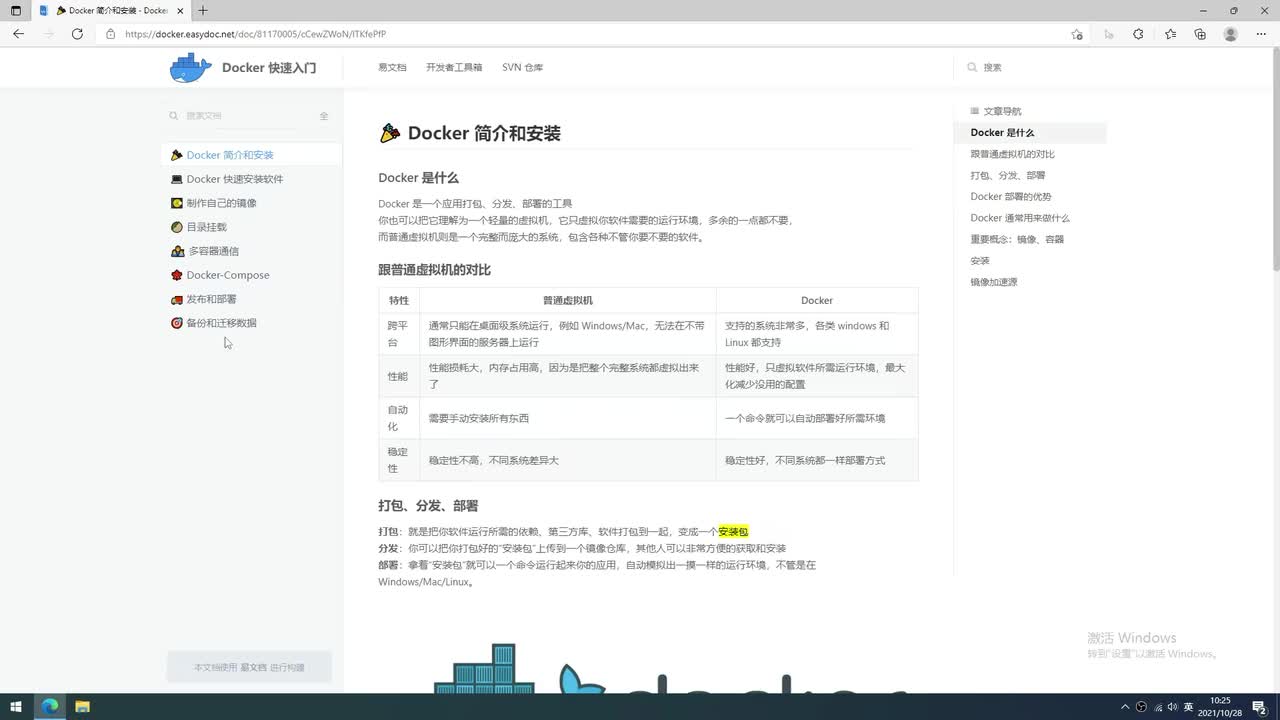Viewport: 1280px width, 720px height.
Task: Click the highlighted 安装包 text
Action: tap(733, 532)
